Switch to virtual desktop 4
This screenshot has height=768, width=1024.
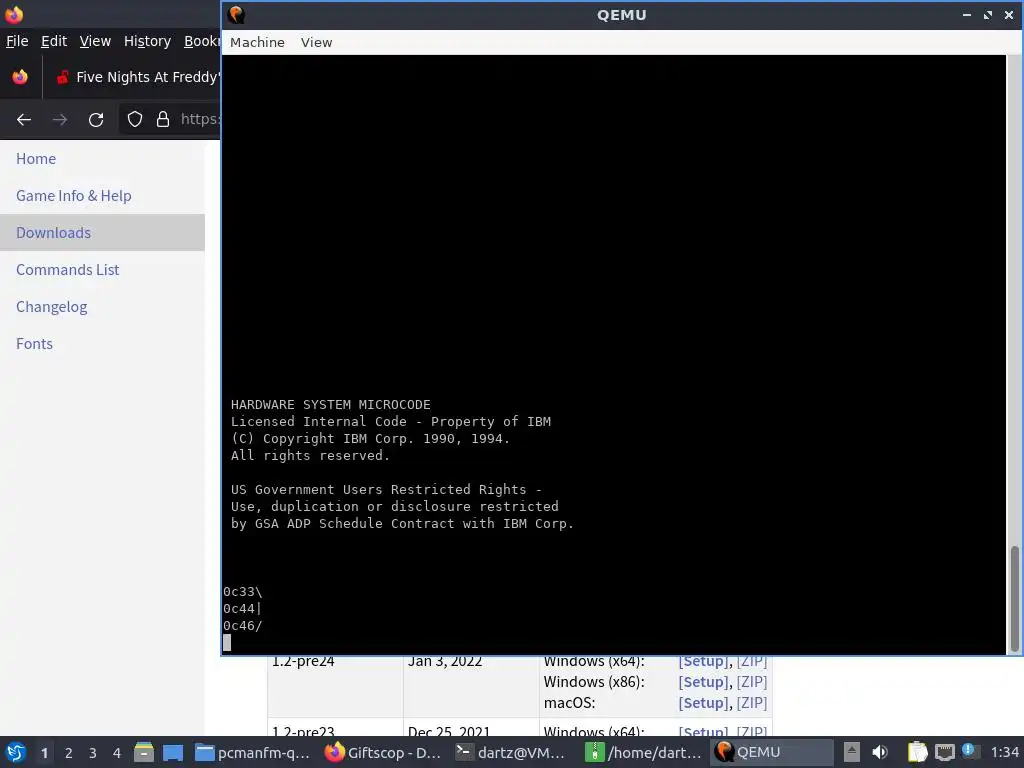coord(117,753)
